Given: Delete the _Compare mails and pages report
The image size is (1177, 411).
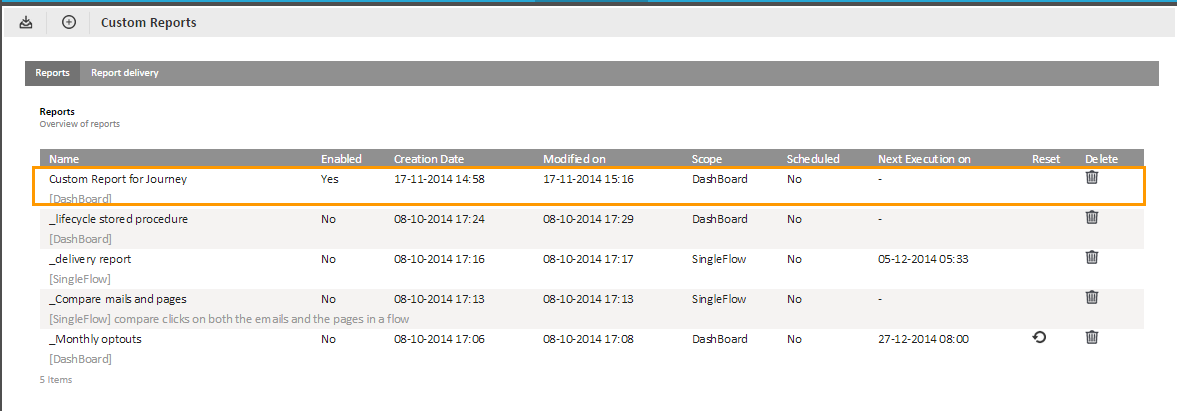Looking at the screenshot, I should tap(1092, 298).
